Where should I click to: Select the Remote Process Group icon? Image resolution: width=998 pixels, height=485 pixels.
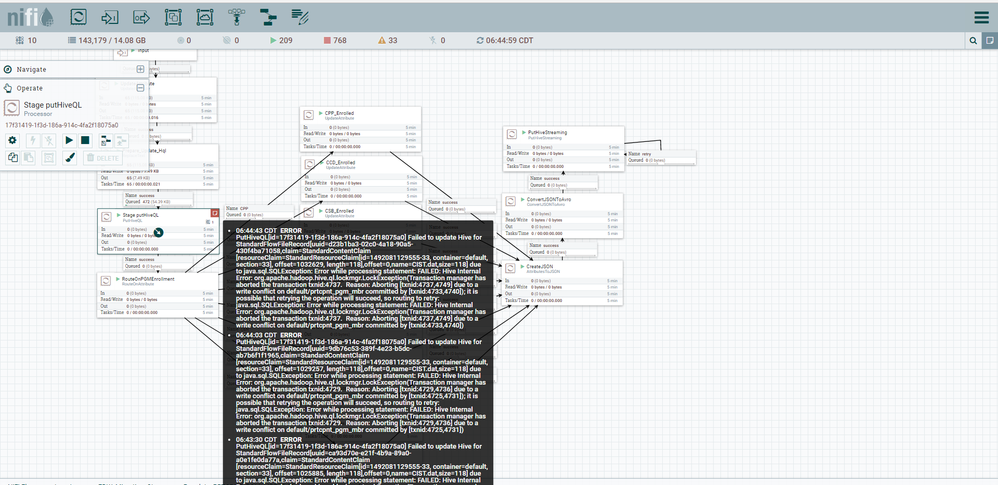[205, 16]
